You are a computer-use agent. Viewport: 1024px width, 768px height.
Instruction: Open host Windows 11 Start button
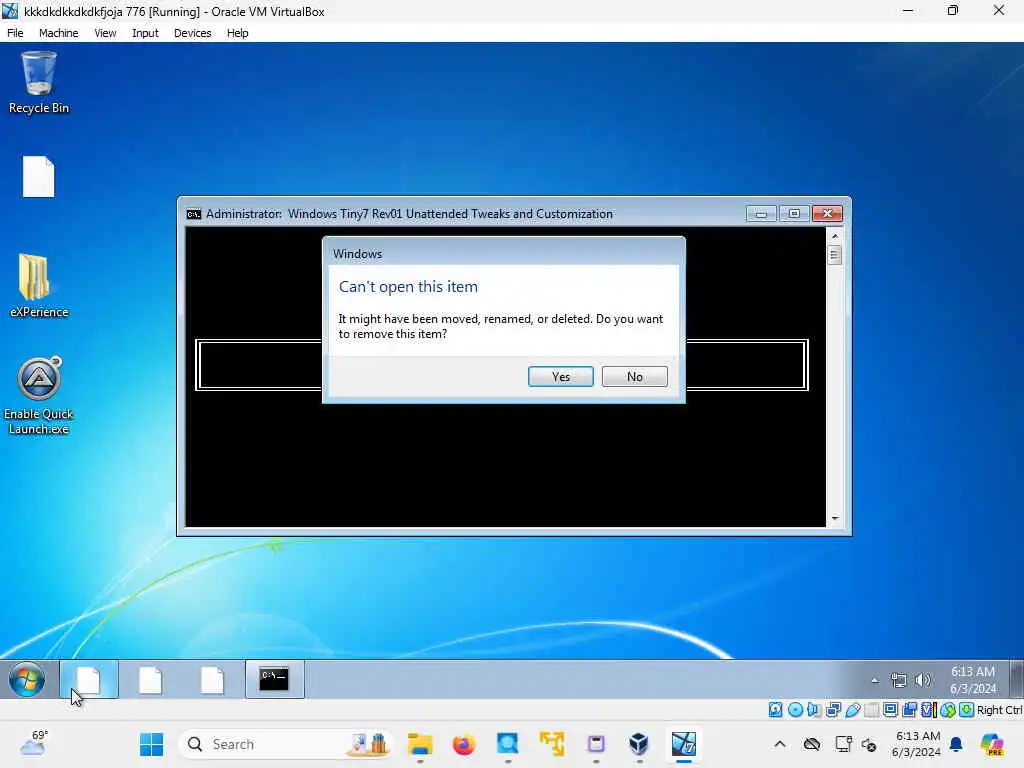coord(152,744)
